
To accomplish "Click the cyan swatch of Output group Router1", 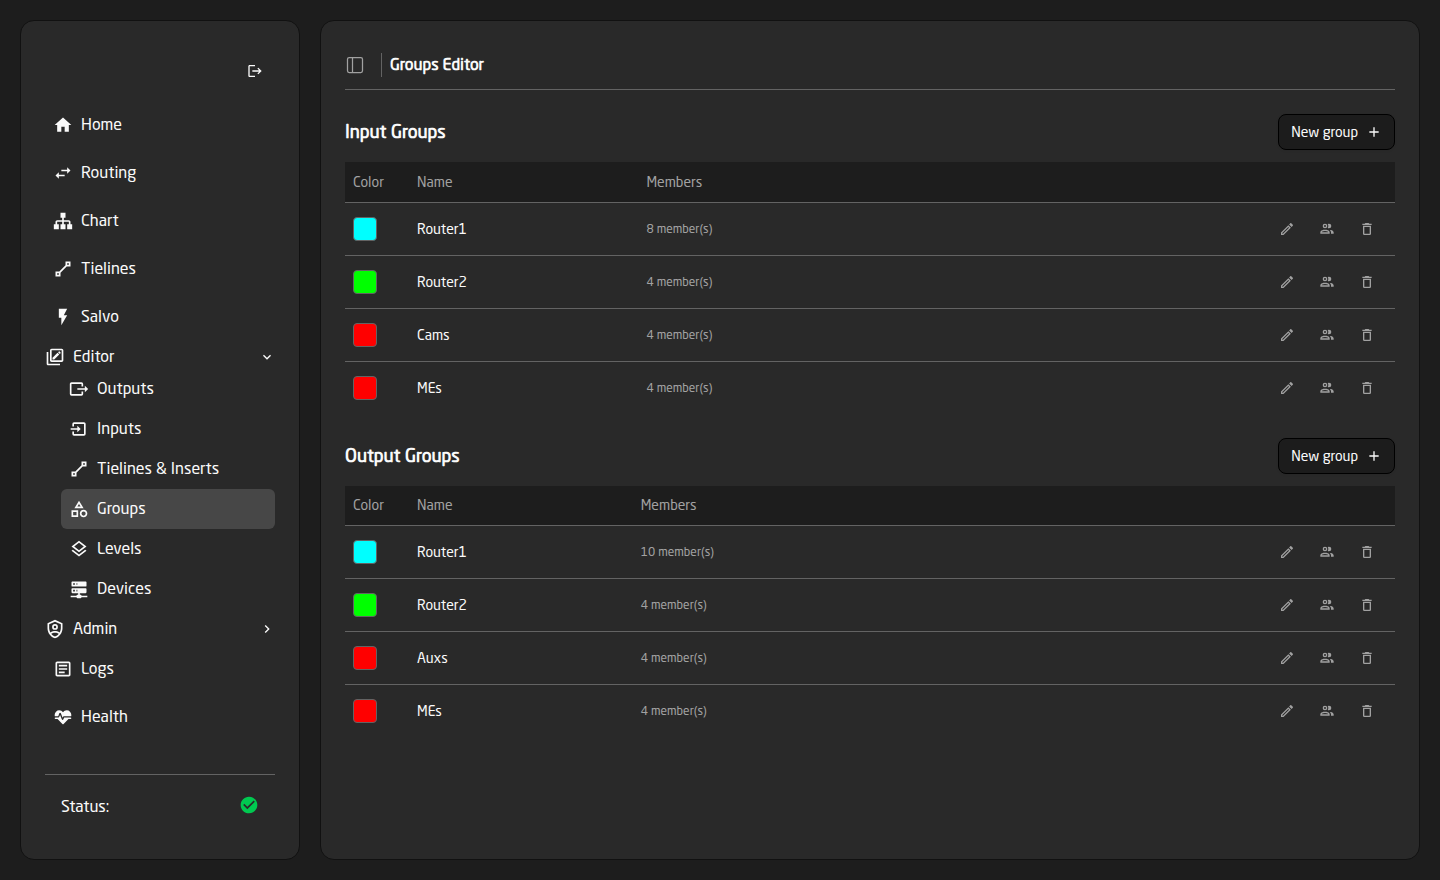I will 365,552.
